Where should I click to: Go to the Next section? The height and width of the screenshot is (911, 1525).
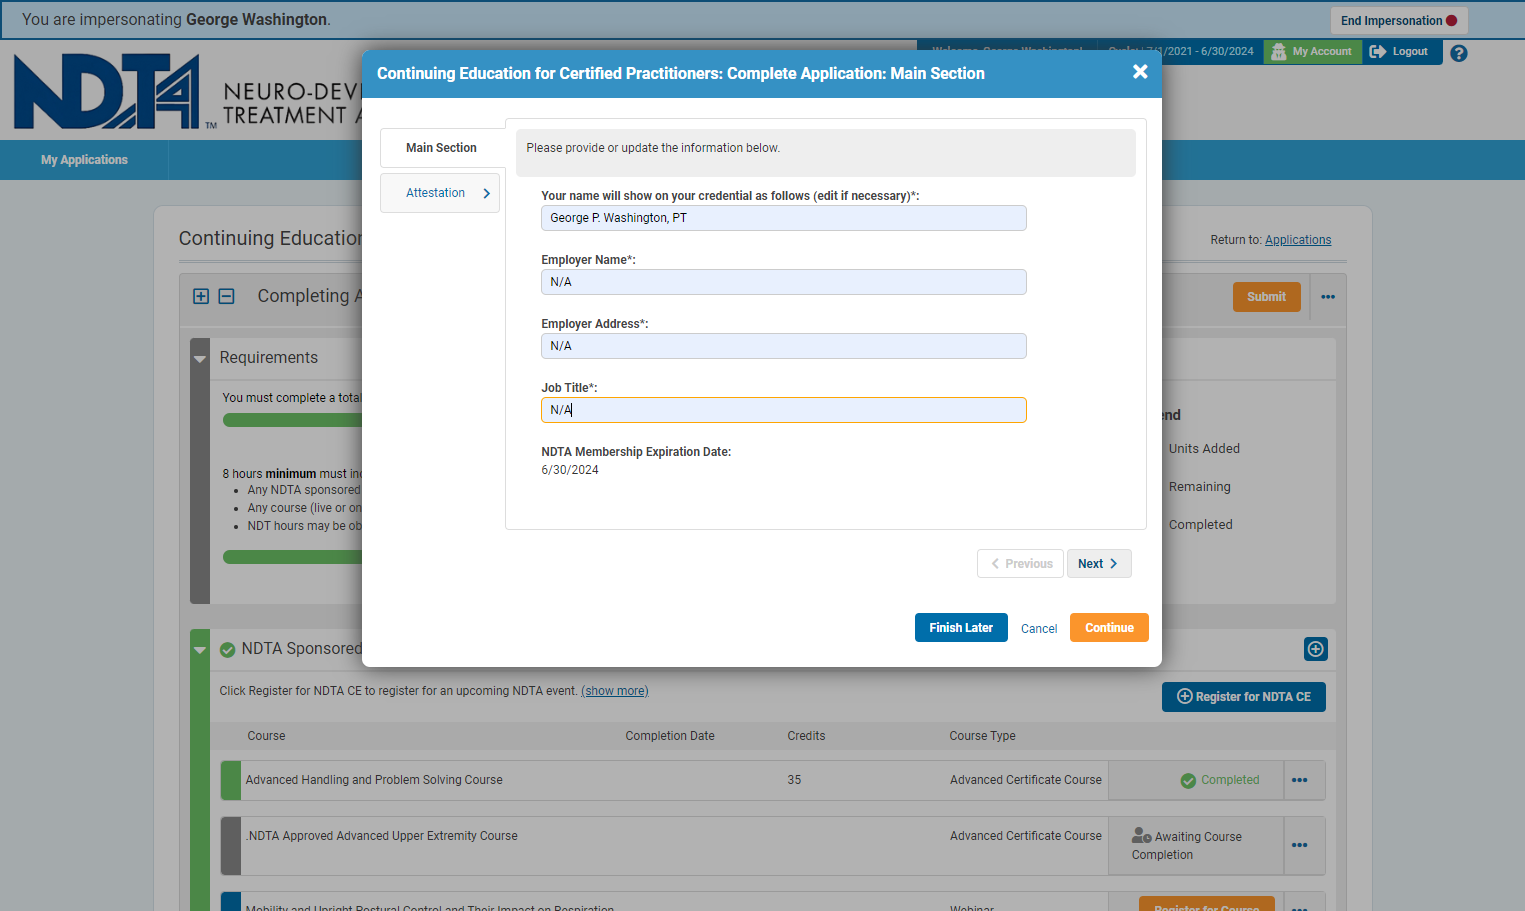click(1099, 564)
